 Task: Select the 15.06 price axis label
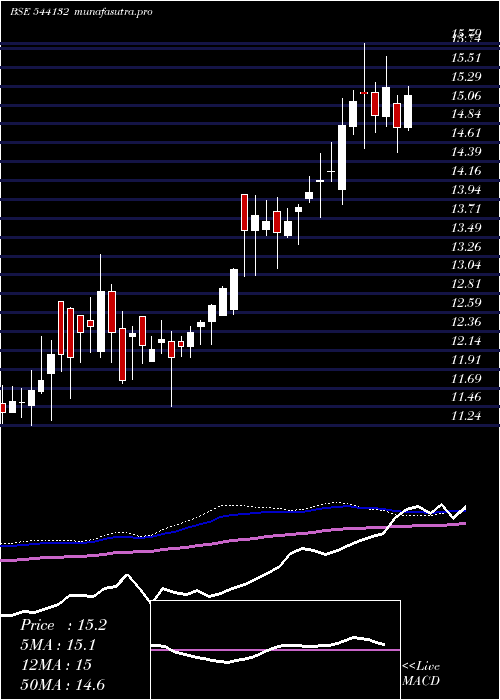point(466,96)
